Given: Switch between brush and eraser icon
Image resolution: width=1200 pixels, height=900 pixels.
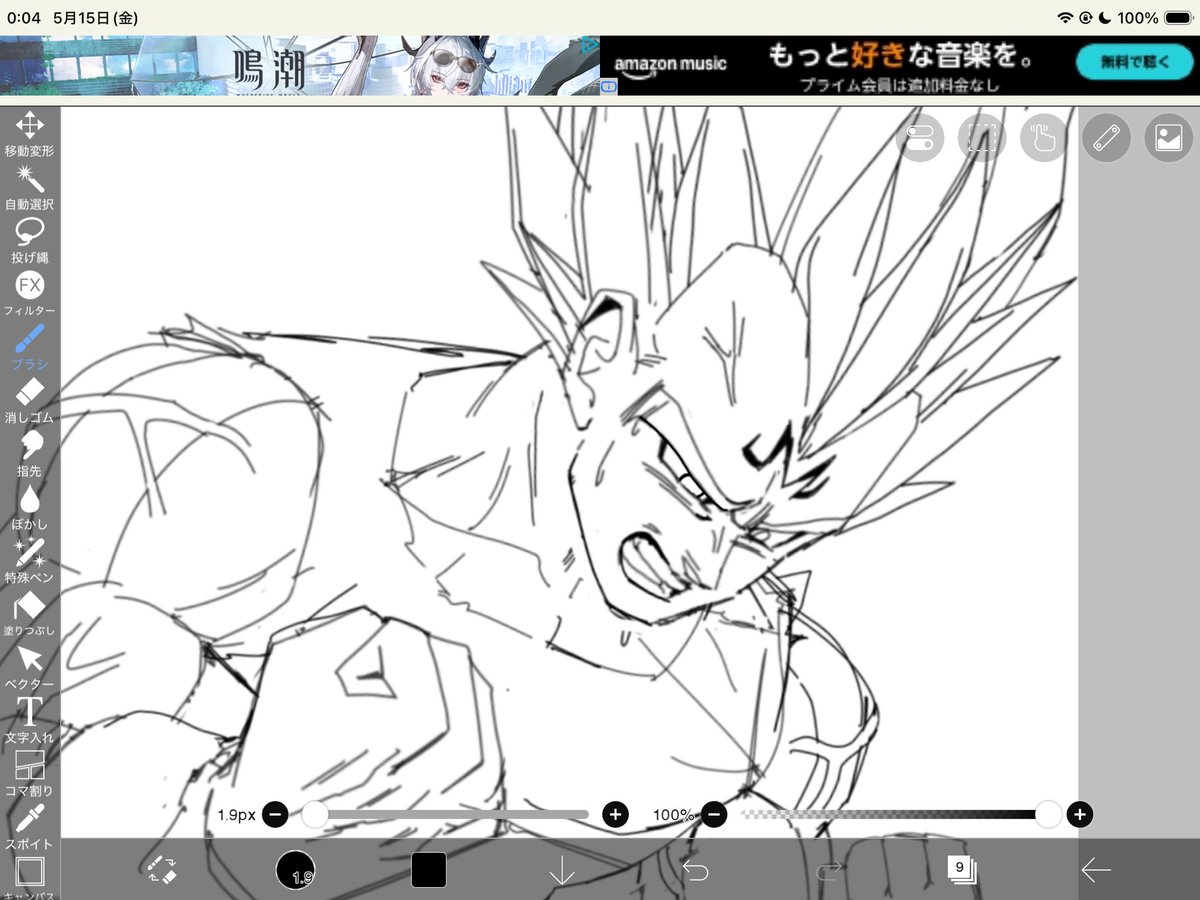Looking at the screenshot, I should point(162,869).
